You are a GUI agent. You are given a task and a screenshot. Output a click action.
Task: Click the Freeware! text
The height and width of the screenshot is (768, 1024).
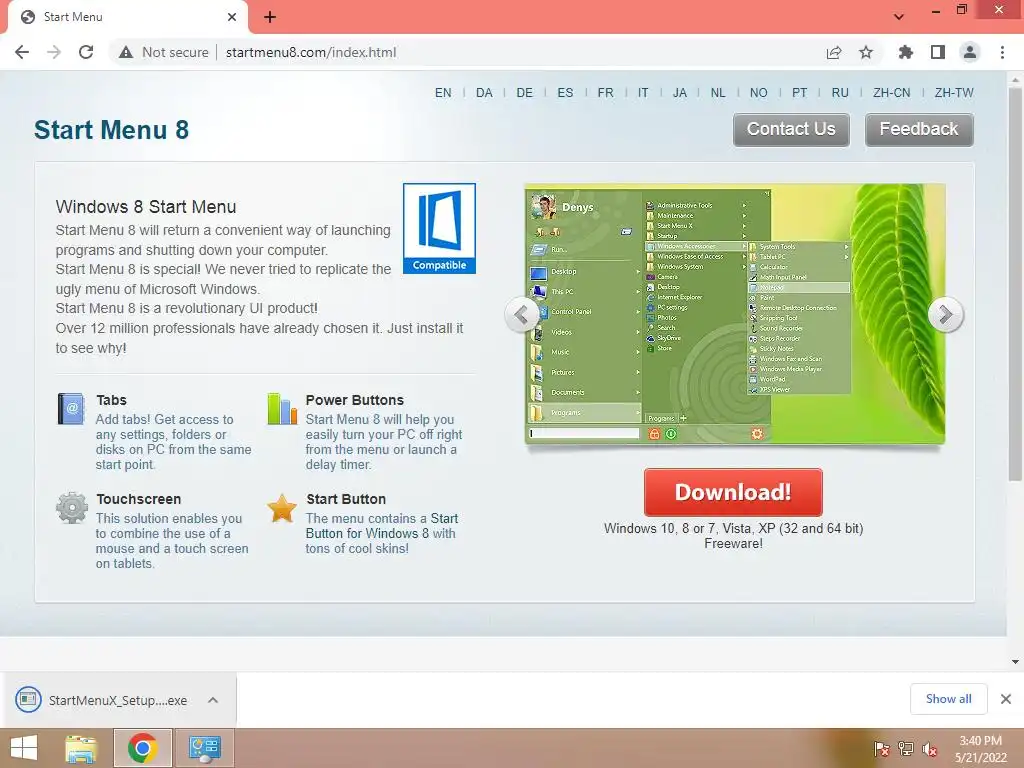733,543
